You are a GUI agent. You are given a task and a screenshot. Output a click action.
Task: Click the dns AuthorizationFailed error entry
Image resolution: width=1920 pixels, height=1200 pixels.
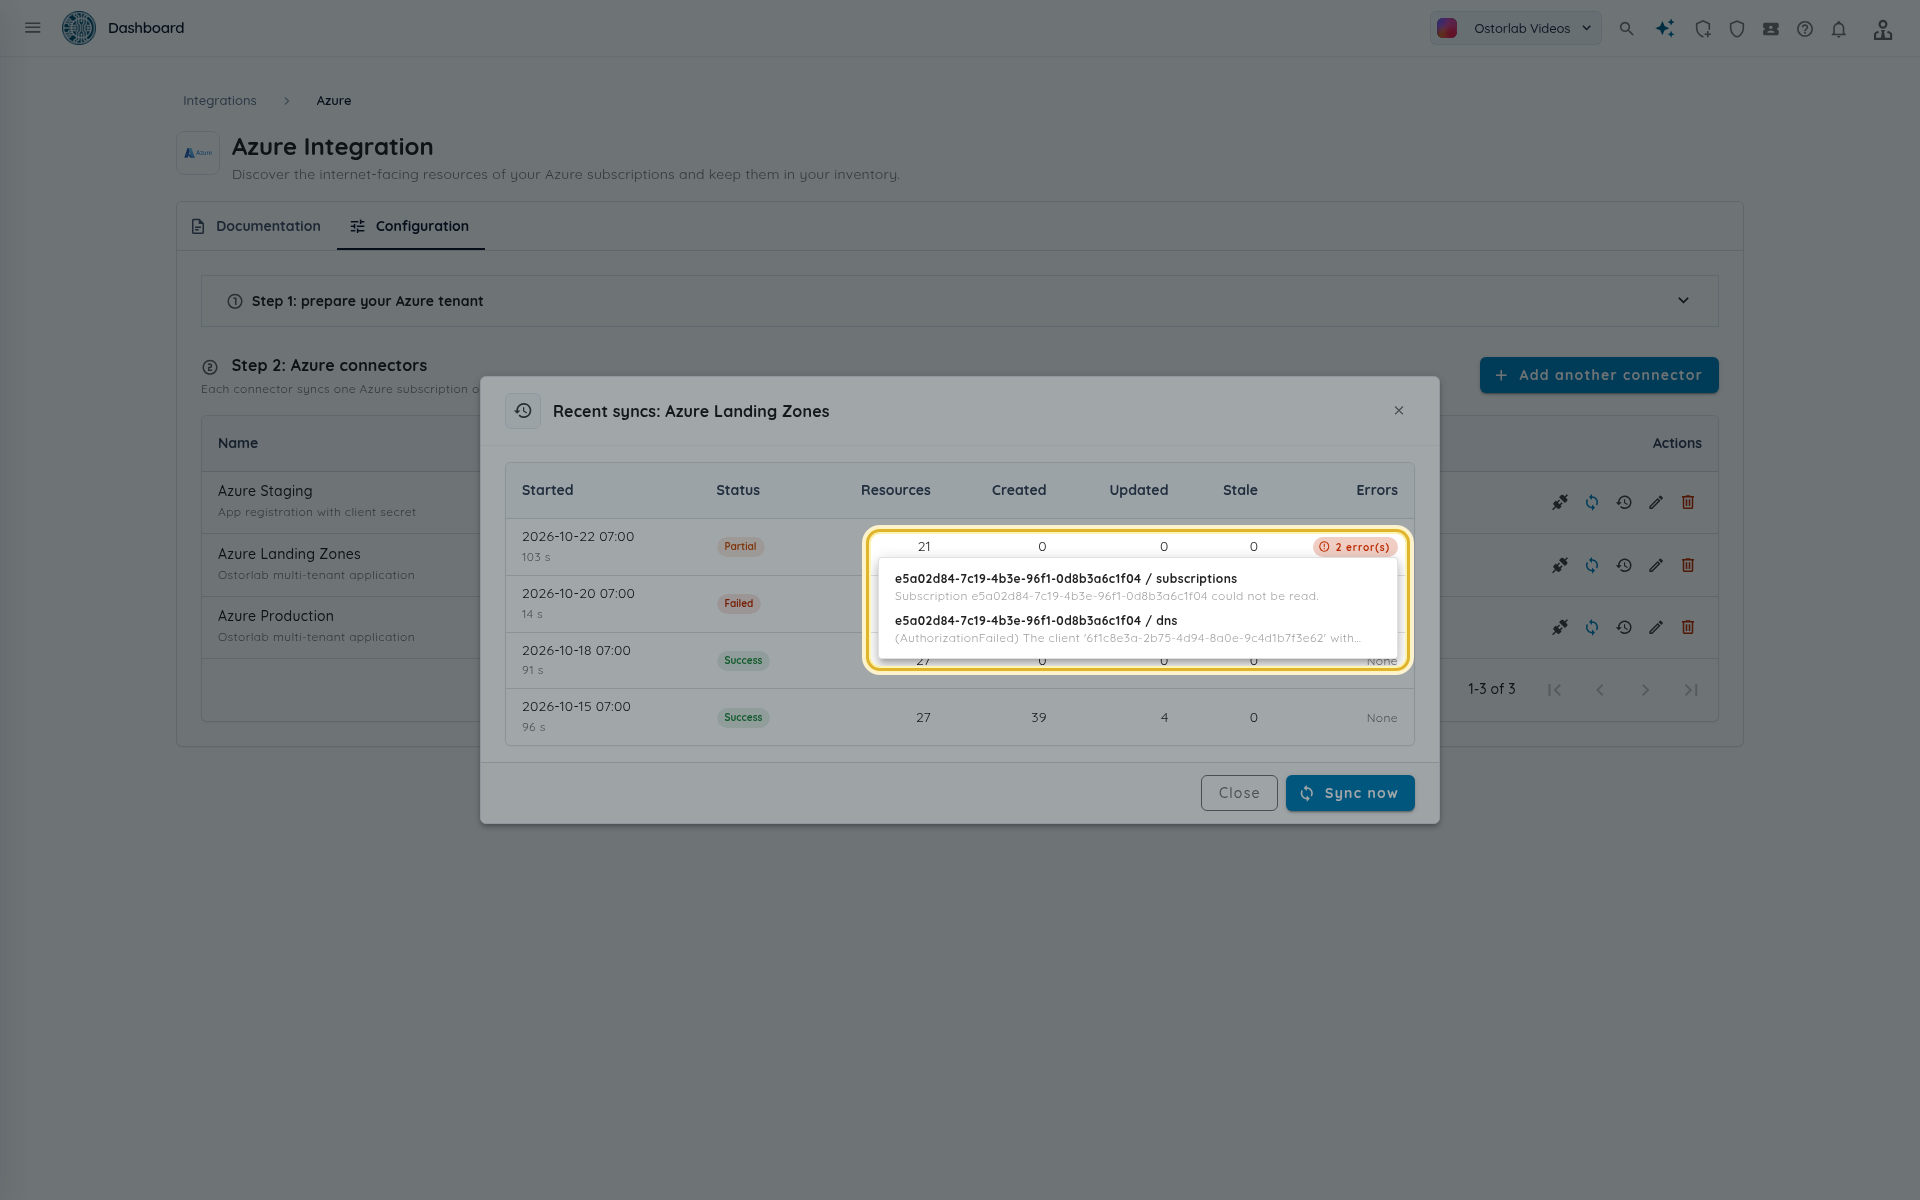coord(1137,629)
